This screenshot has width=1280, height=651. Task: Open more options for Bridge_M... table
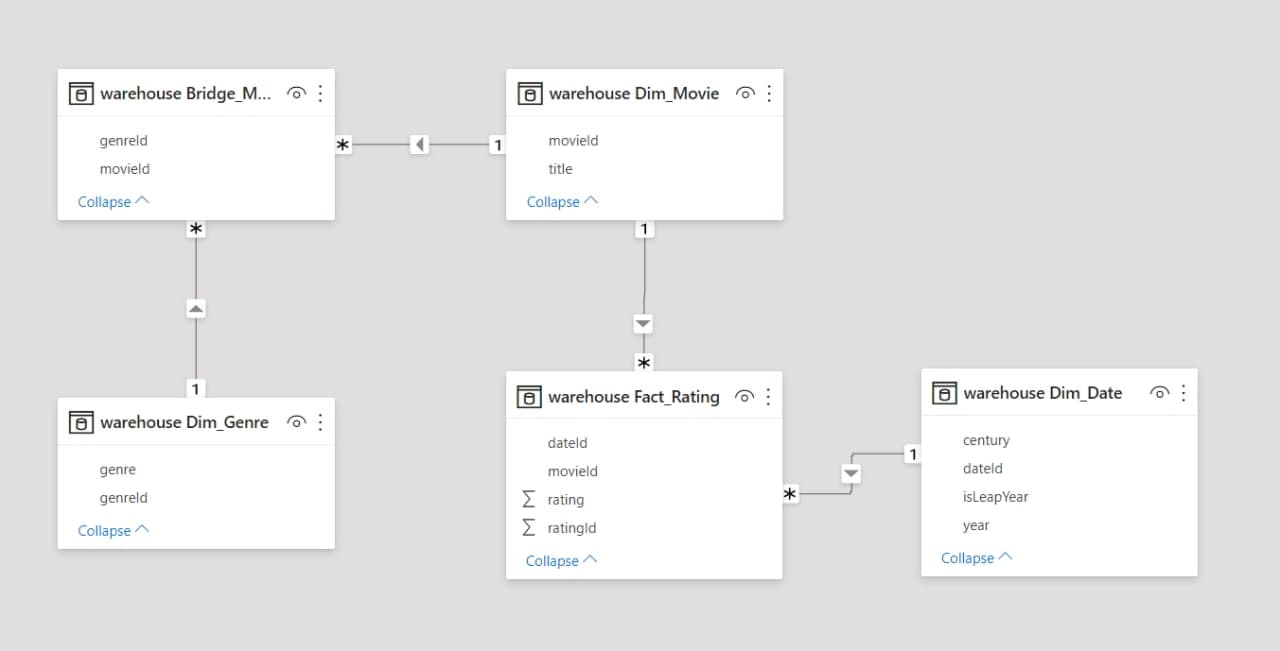pyautogui.click(x=320, y=93)
